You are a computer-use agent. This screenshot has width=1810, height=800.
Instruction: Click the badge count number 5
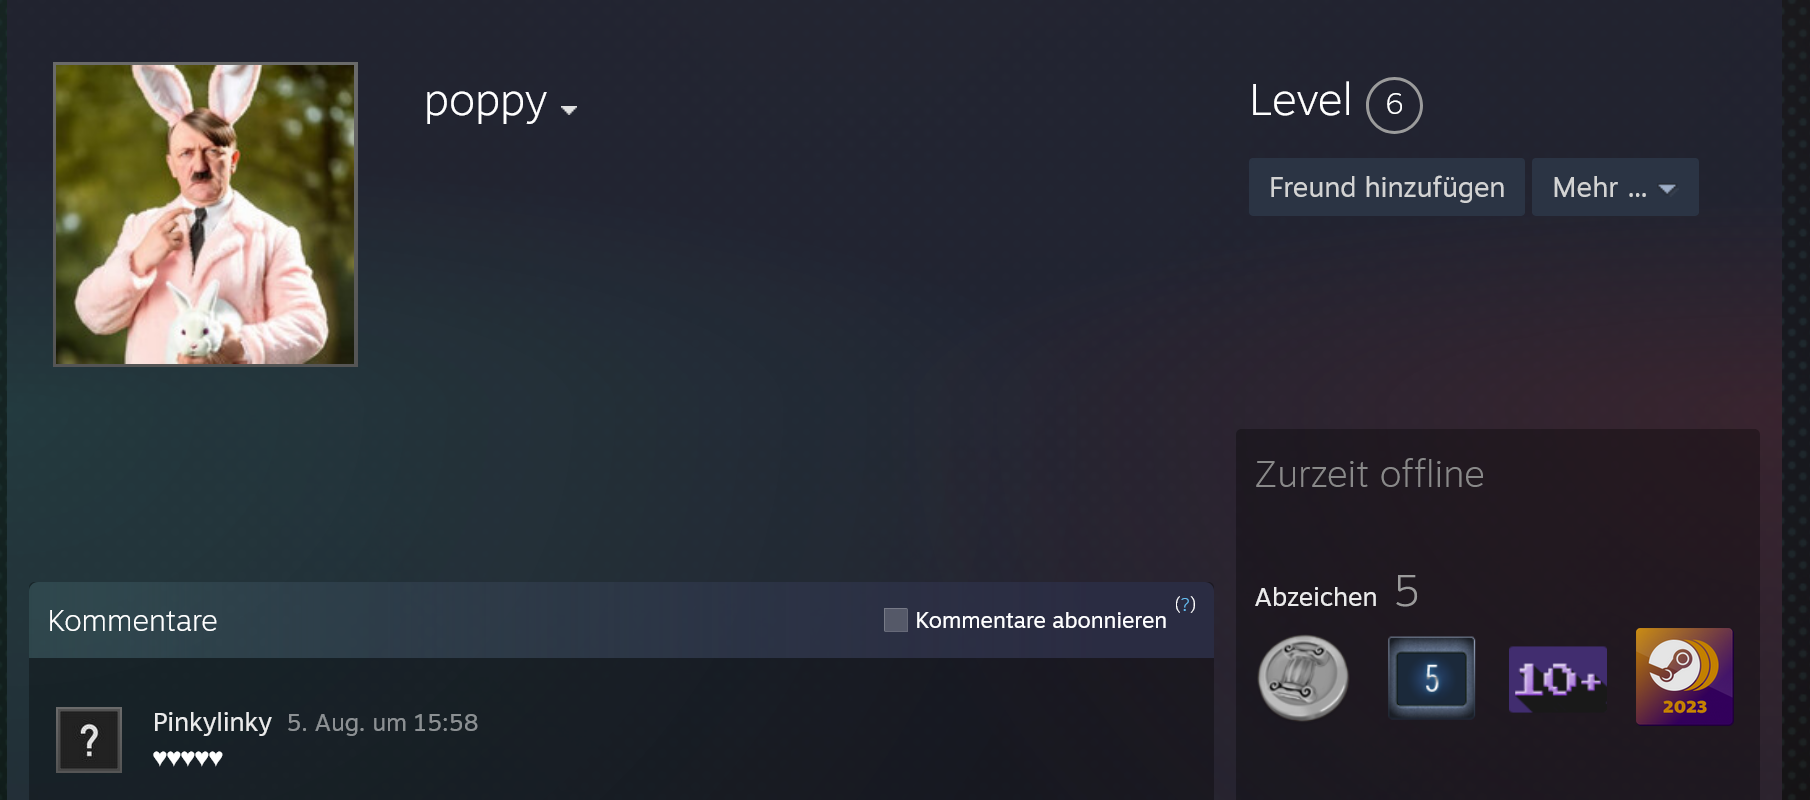coord(1406,592)
